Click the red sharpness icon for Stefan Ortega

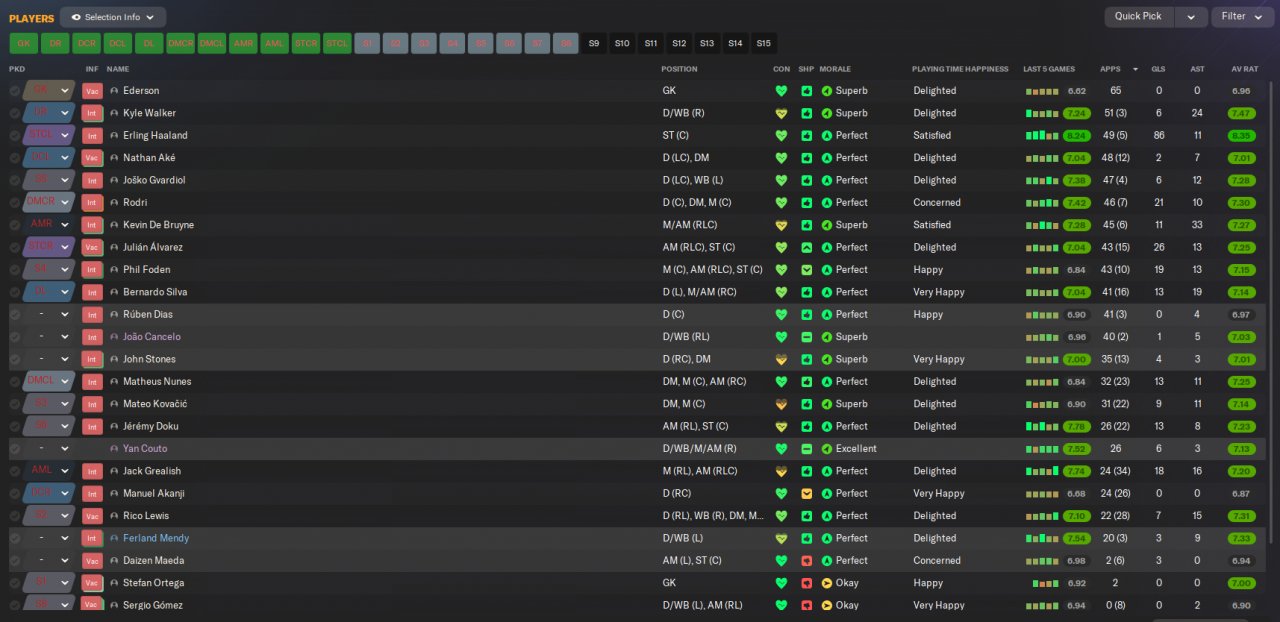[x=806, y=583]
